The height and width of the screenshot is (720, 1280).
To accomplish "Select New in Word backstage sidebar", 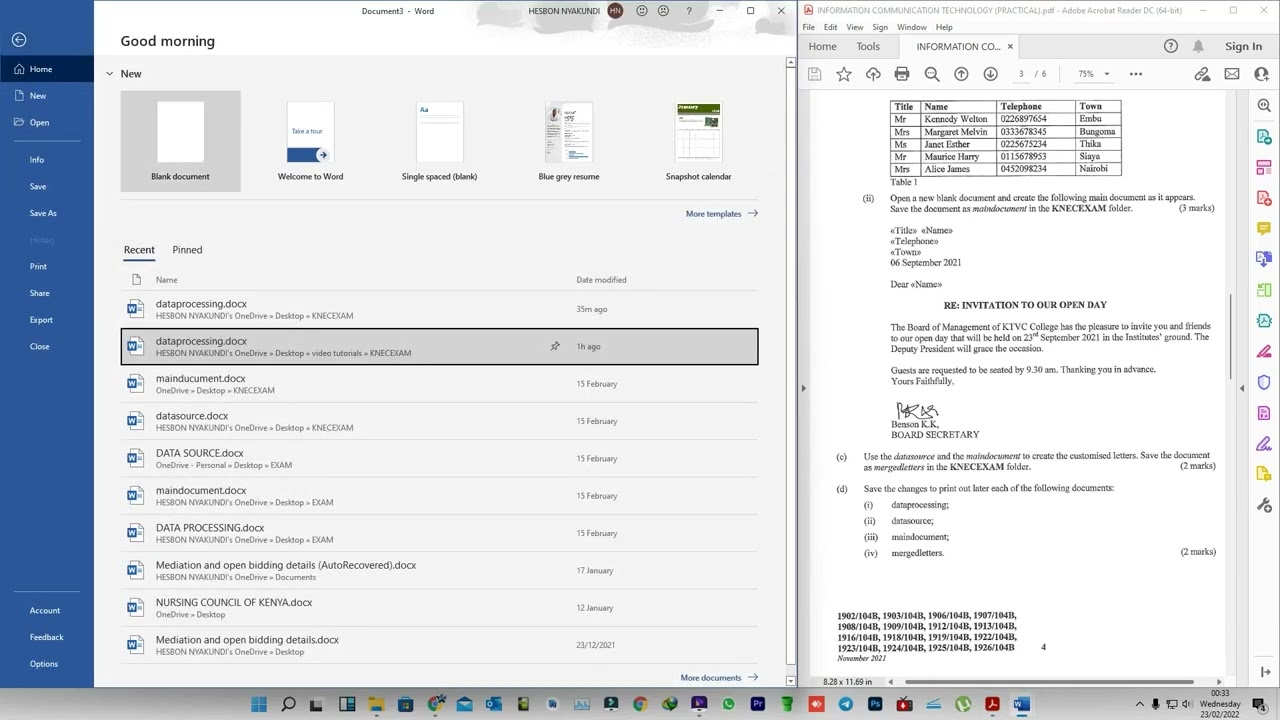I will pyautogui.click(x=47, y=96).
